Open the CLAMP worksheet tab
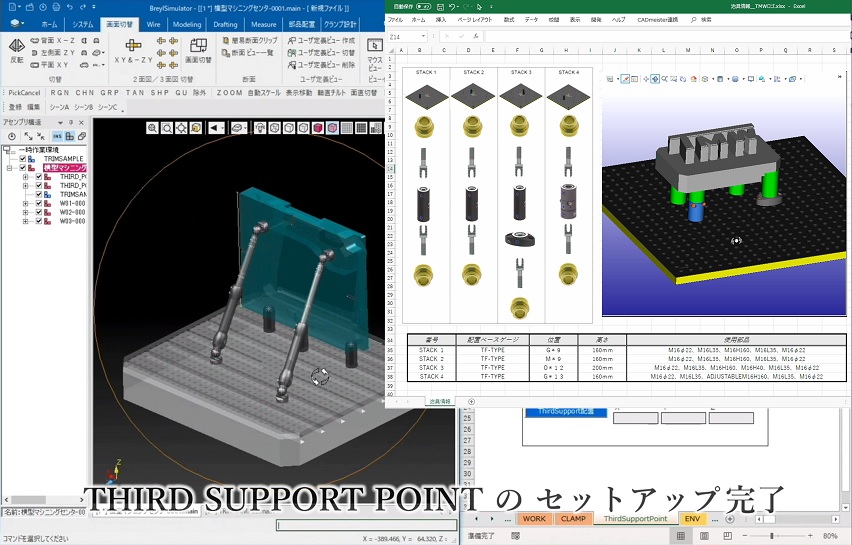 click(573, 519)
